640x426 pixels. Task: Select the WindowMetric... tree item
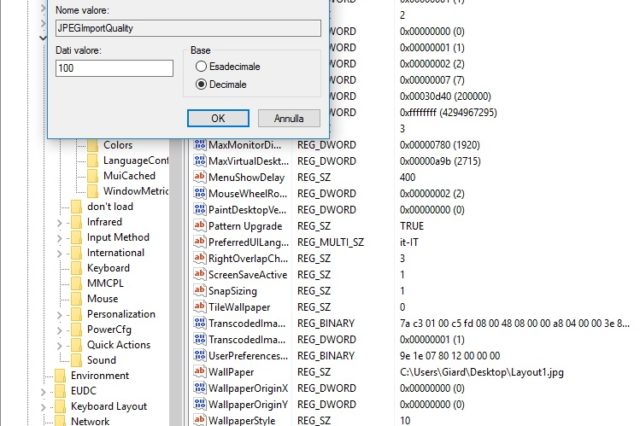click(x=136, y=191)
